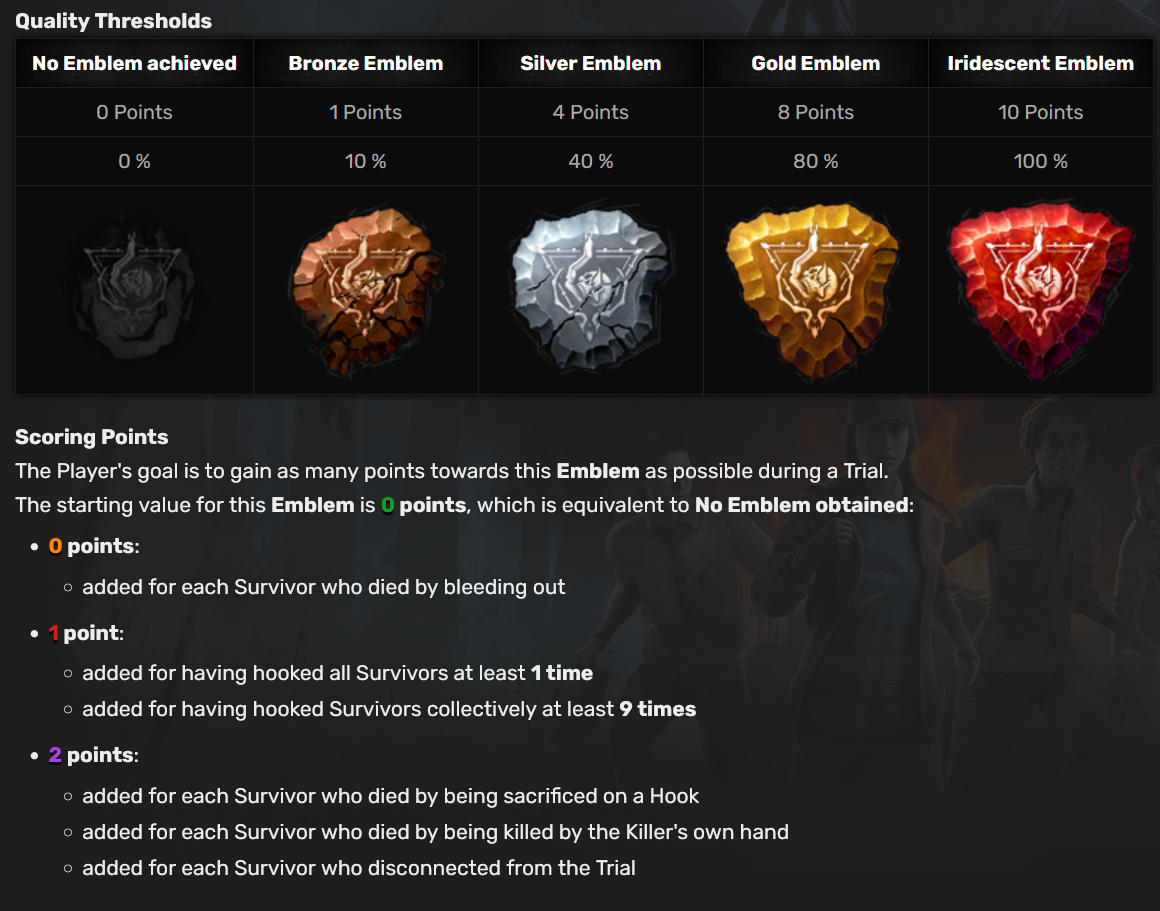Click the greyed-out No Emblem icon

click(x=134, y=290)
